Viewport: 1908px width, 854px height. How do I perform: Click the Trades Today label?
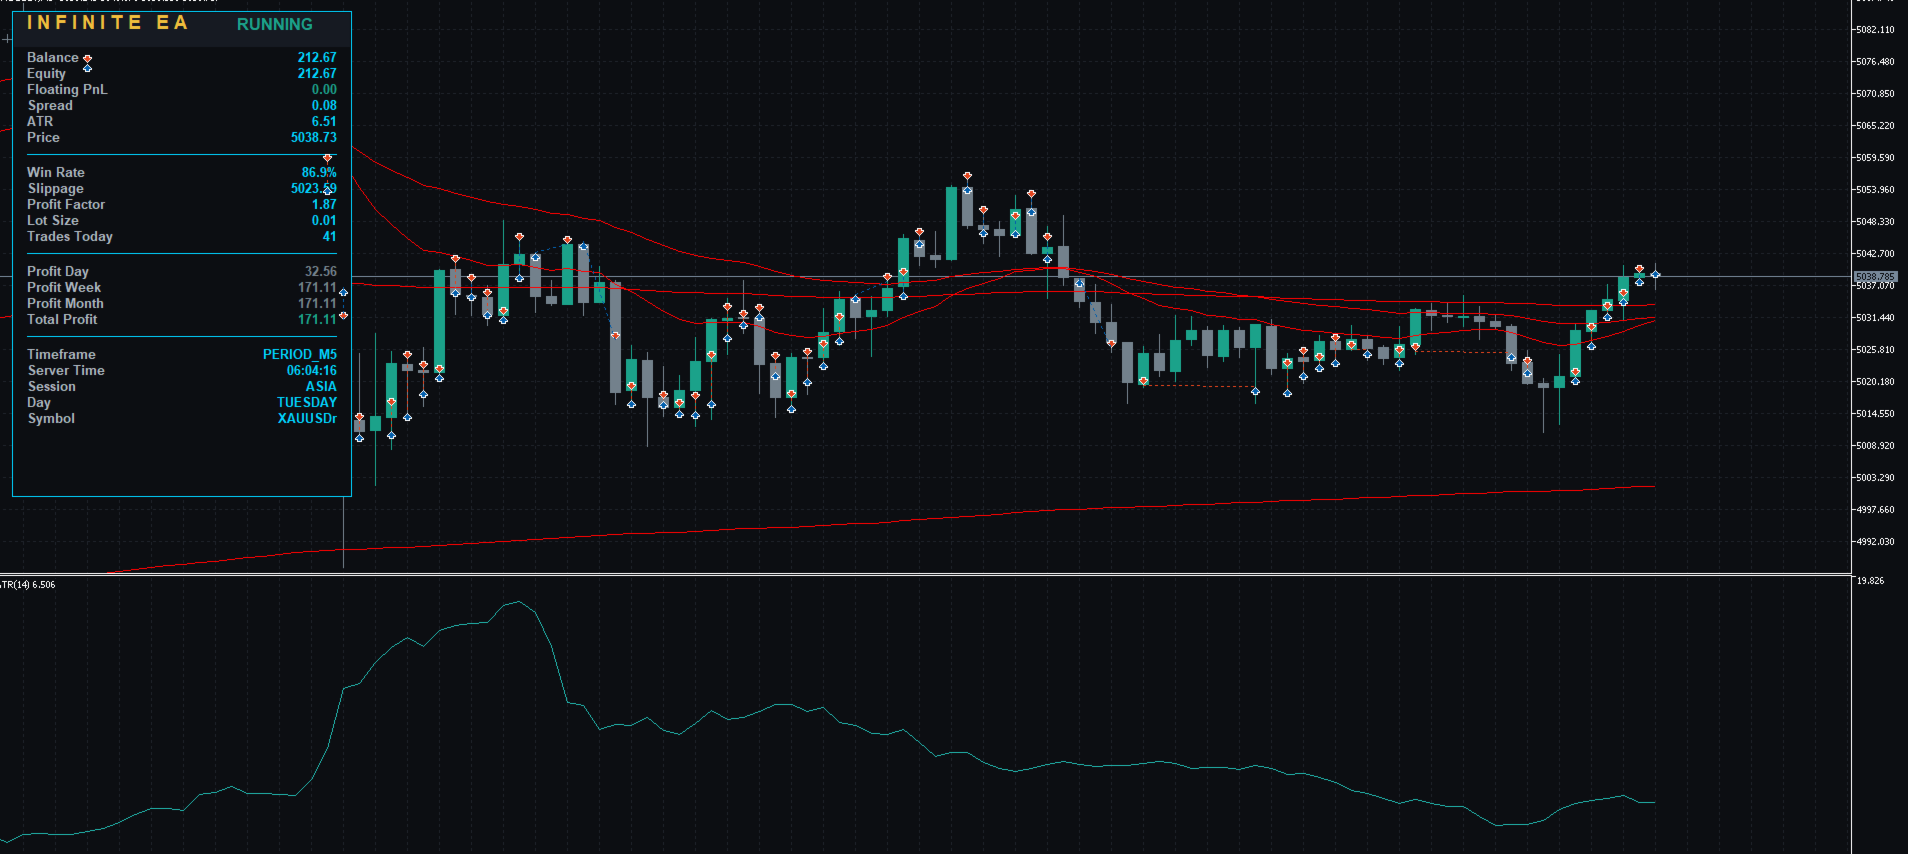(70, 237)
